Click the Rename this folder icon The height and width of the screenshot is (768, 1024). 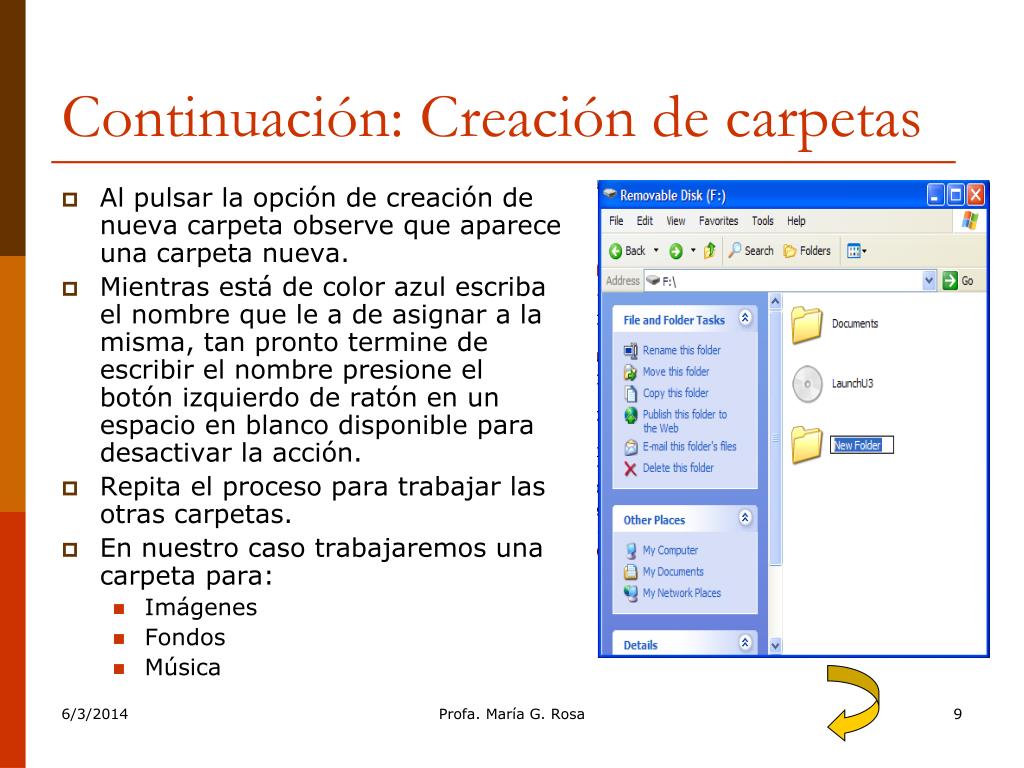pos(630,351)
